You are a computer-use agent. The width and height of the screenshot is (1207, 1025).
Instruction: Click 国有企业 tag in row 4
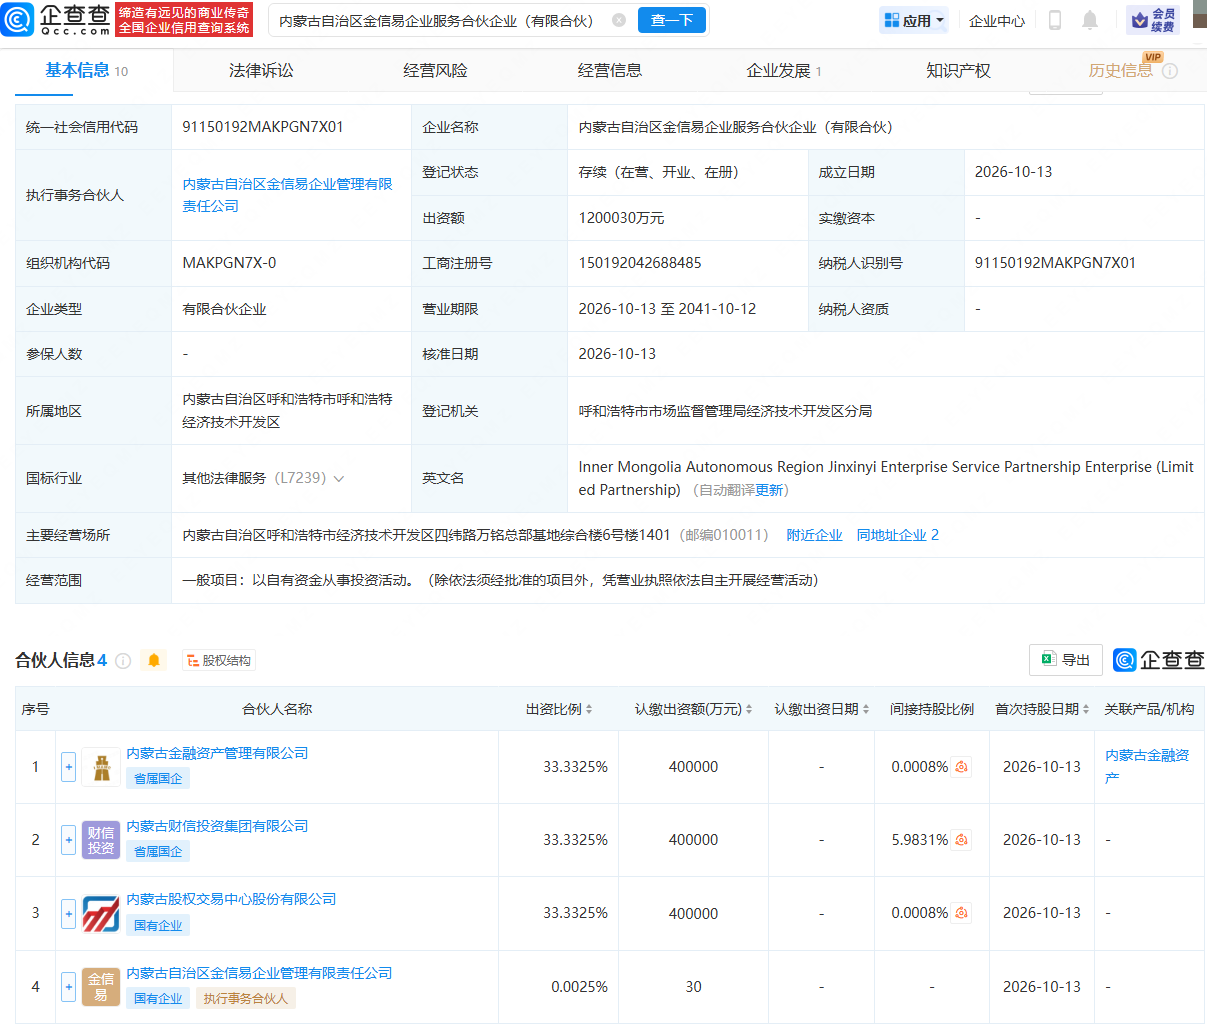[x=158, y=998]
